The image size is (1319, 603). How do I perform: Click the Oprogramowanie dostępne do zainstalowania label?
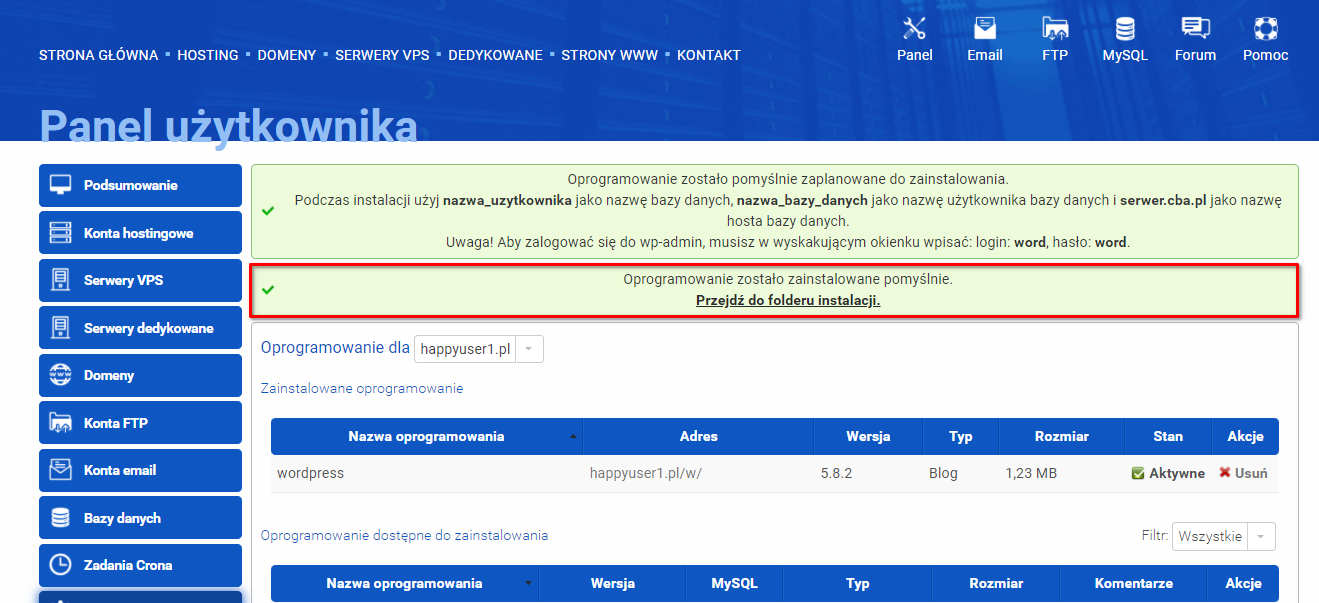[x=404, y=535]
